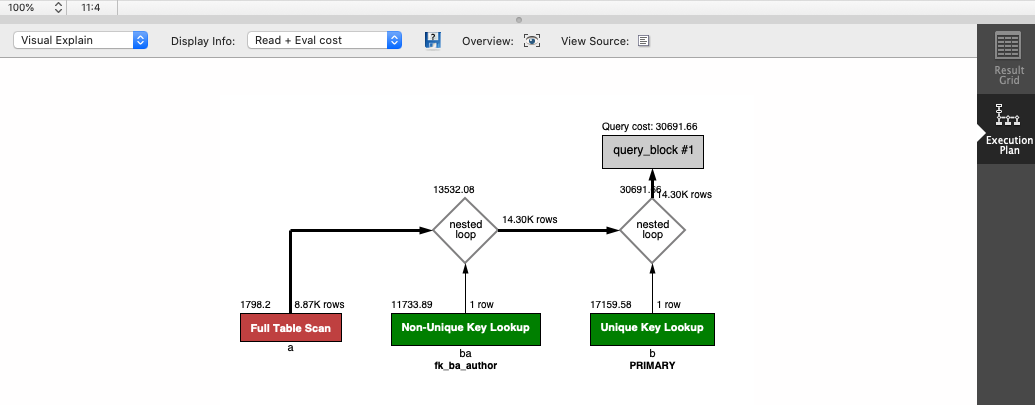Select the Non-Unique Key Lookup node
Screen dimensions: 1035x405
click(466, 328)
